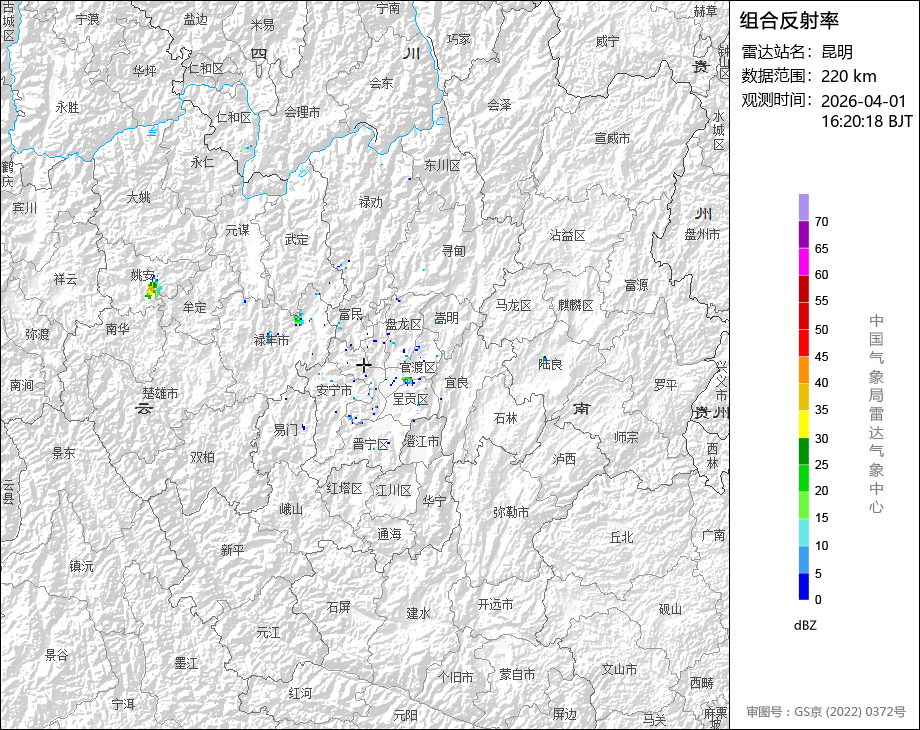
Task: Click the 弥勒市 map label
Action: (x=510, y=512)
